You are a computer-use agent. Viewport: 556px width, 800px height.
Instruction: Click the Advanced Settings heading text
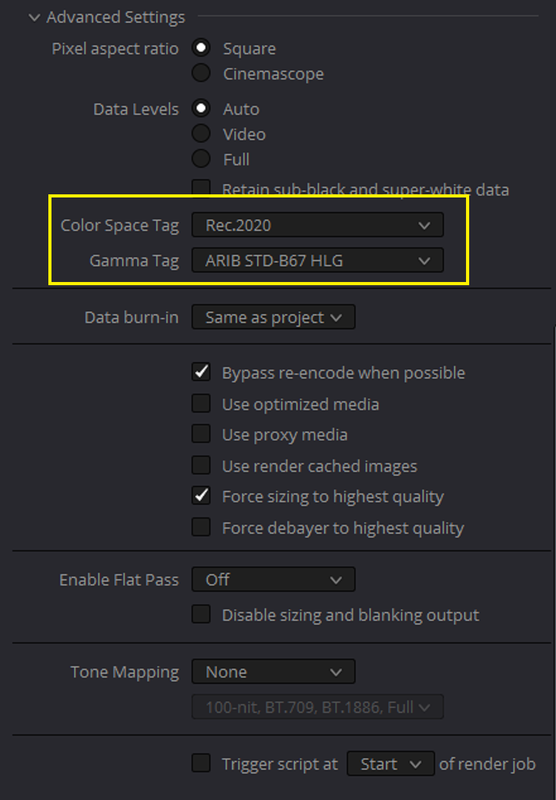(116, 18)
